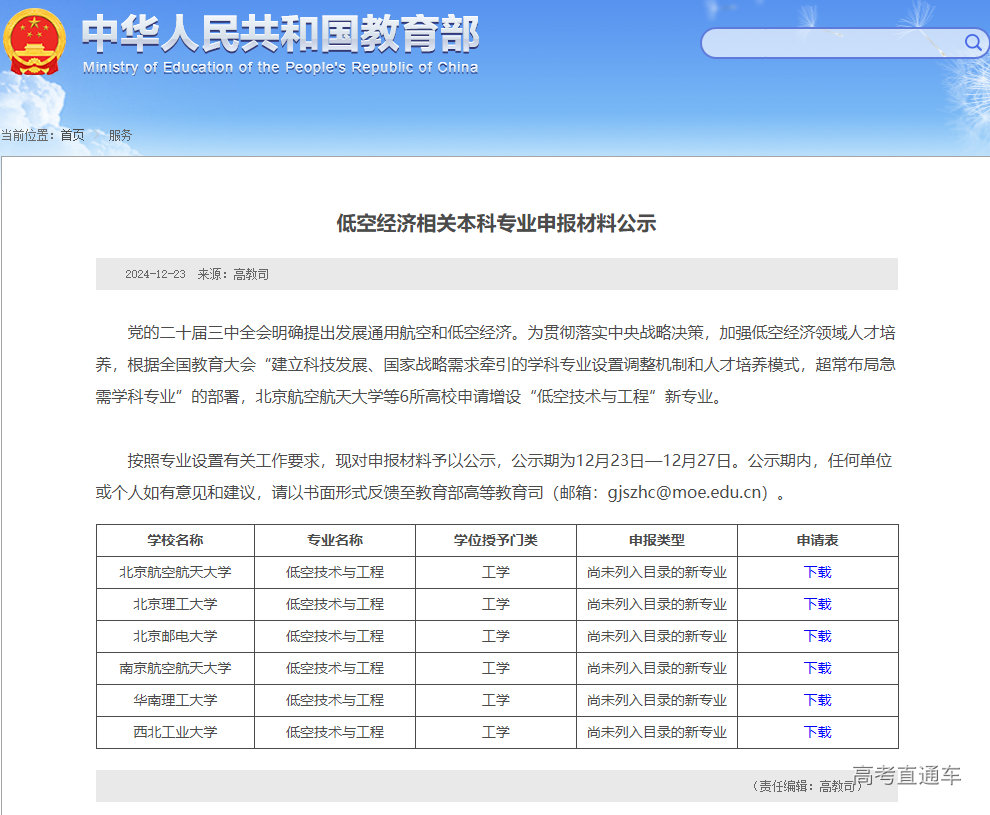
Task: Download 北京理工大学 application form
Action: coord(817,604)
